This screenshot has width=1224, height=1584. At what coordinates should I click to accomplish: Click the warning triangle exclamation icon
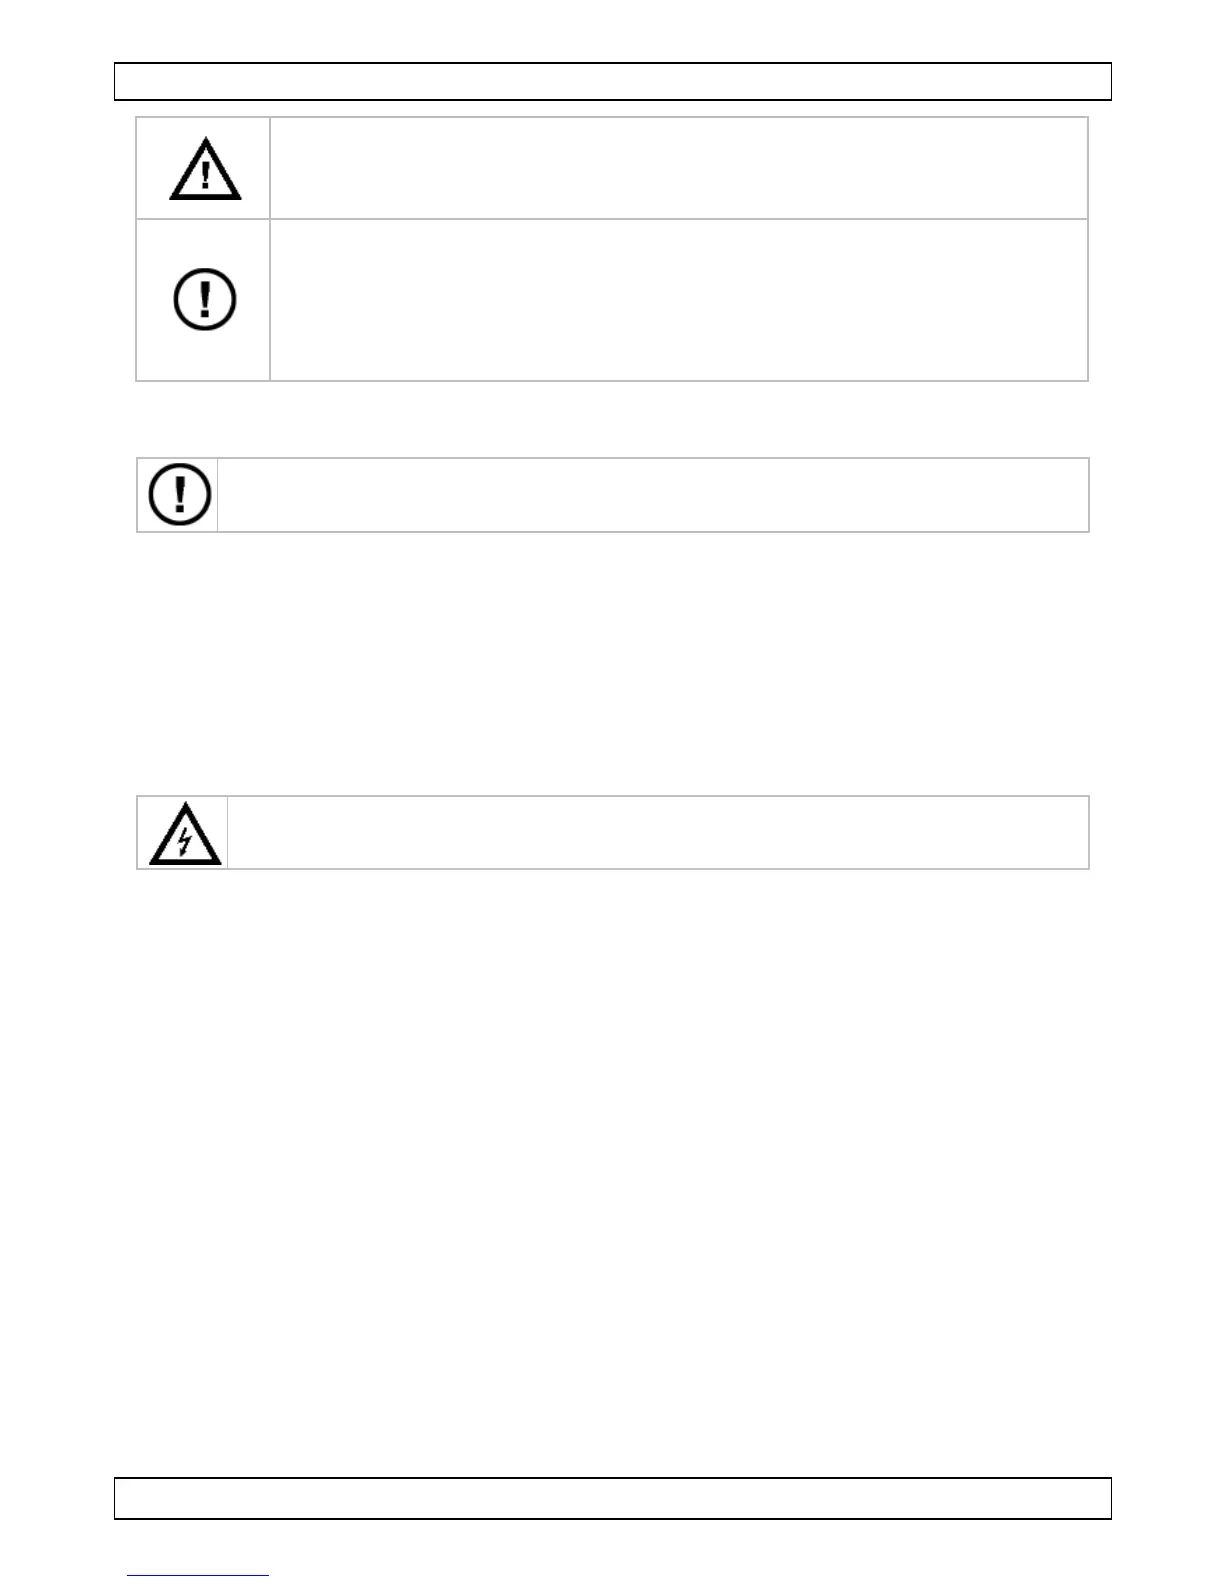click(x=205, y=170)
